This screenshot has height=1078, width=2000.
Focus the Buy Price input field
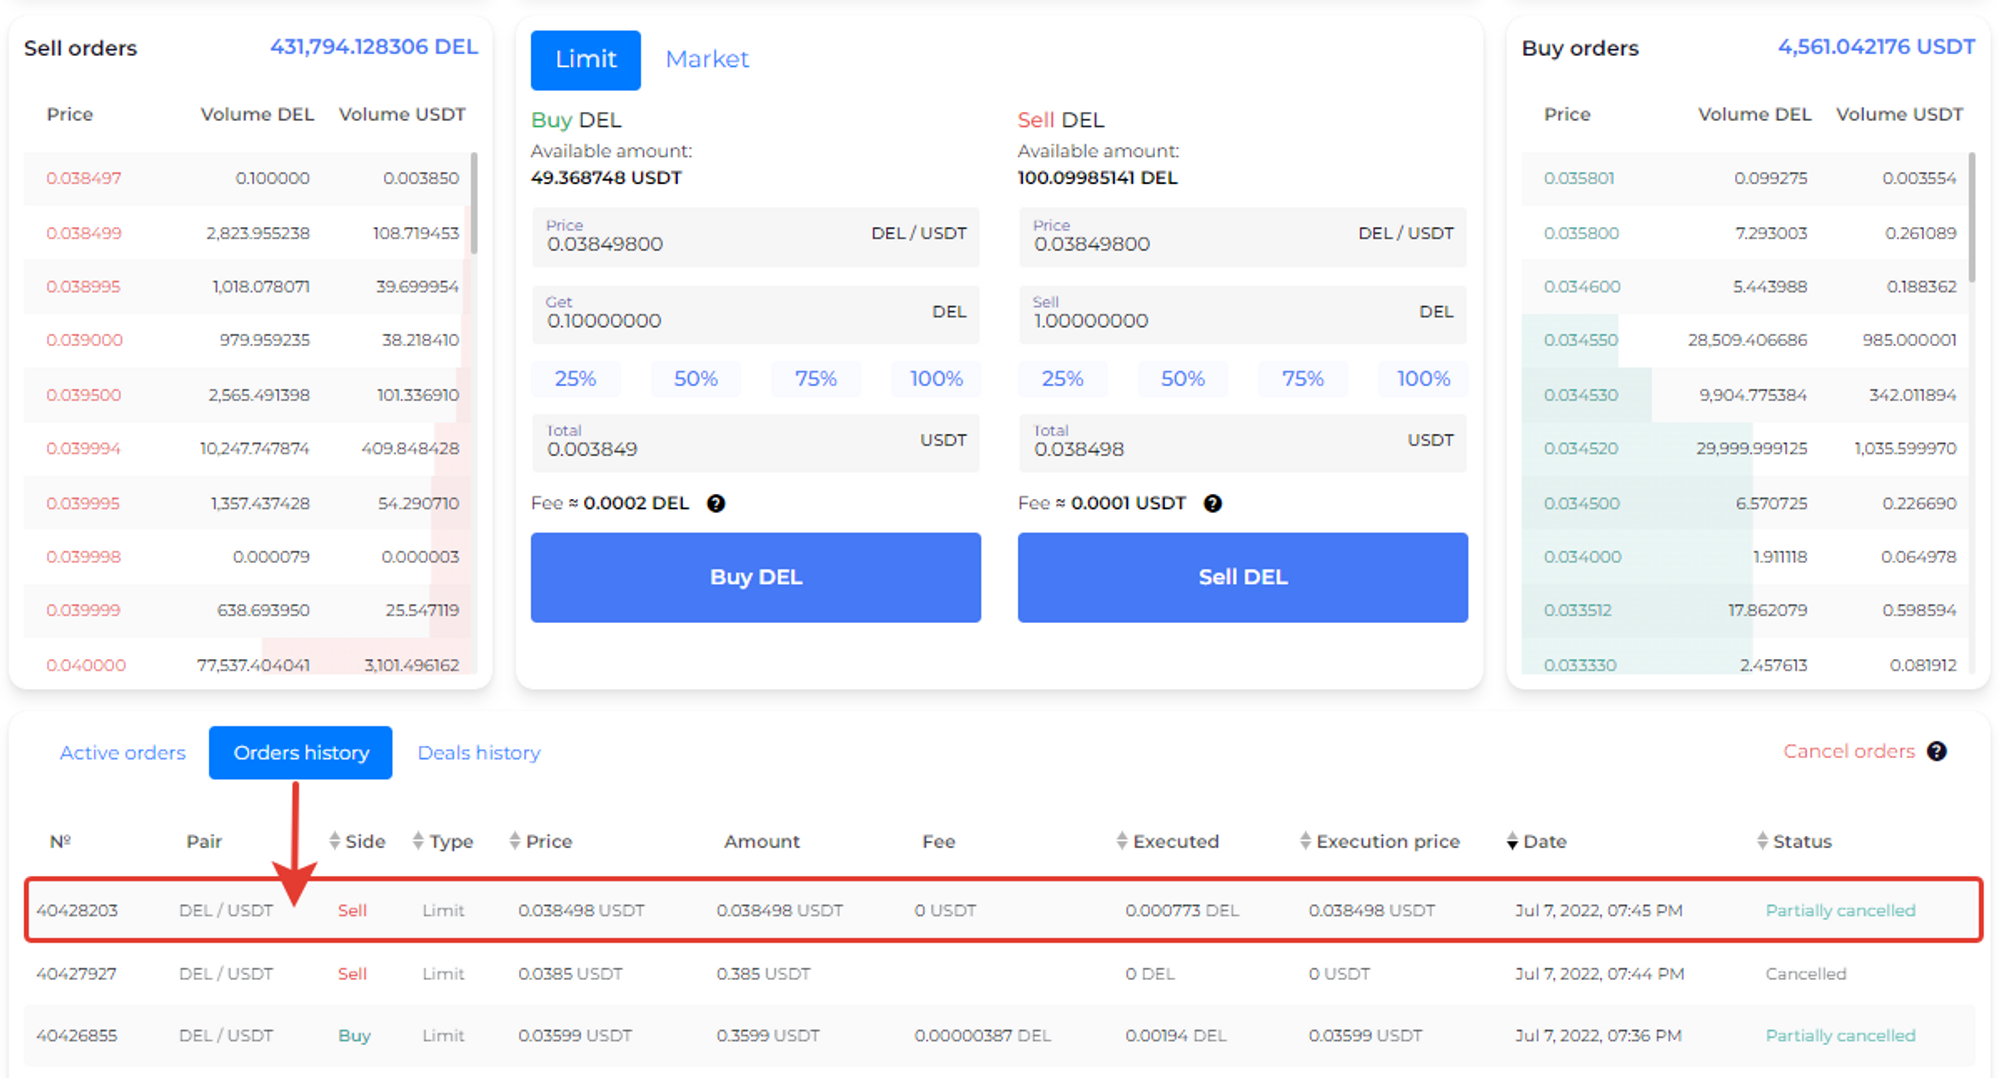756,236
